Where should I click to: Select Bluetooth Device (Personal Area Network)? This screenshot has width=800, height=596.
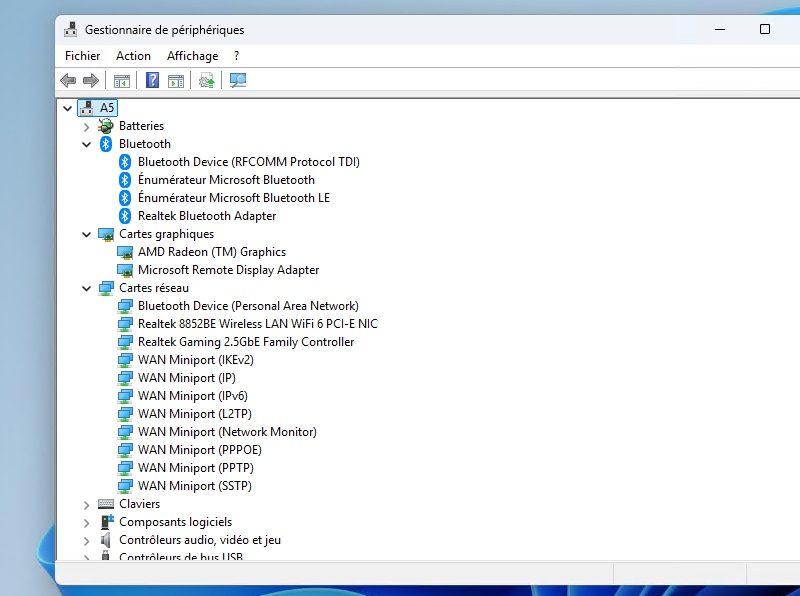[248, 306]
